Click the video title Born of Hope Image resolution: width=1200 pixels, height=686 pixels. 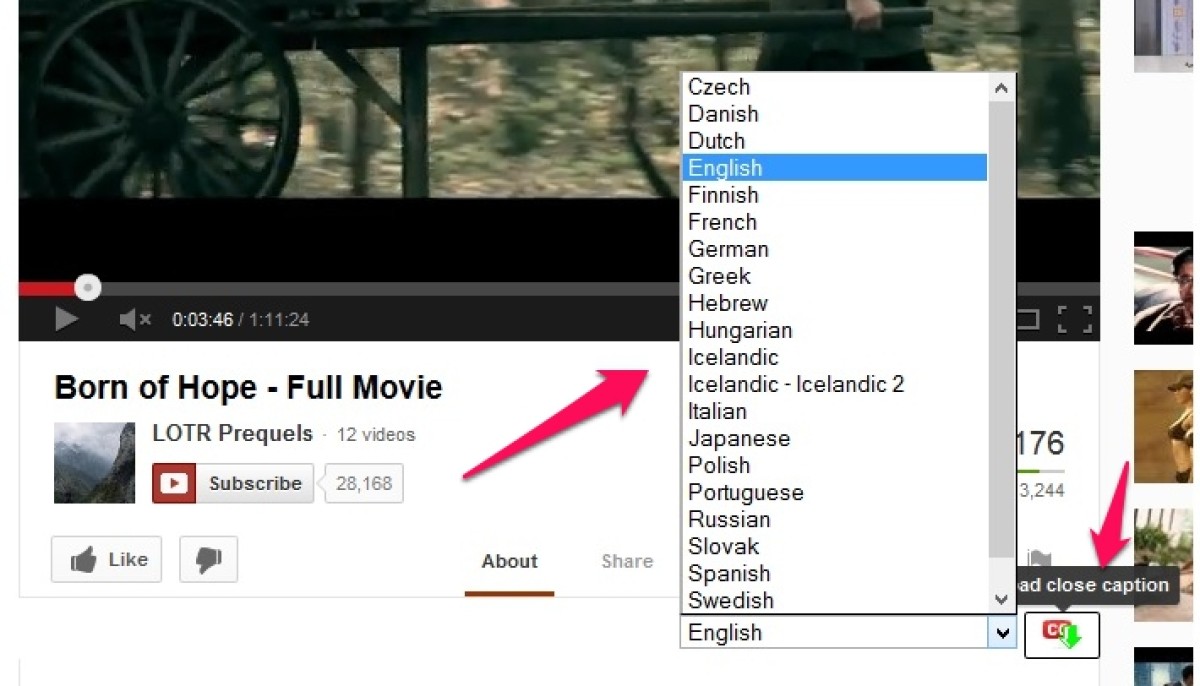[248, 387]
